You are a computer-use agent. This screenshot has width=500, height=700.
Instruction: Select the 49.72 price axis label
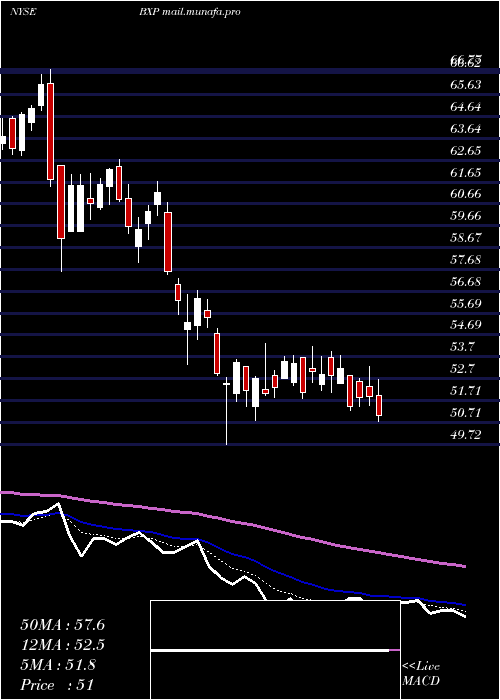(466, 434)
